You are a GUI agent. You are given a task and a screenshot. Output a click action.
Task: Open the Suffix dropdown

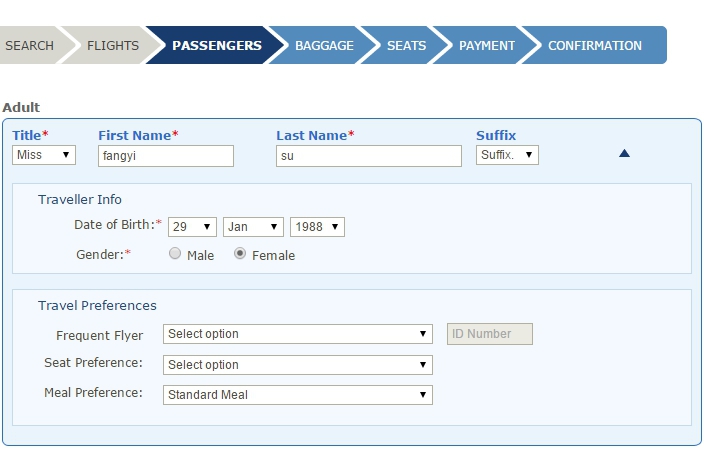(x=507, y=155)
